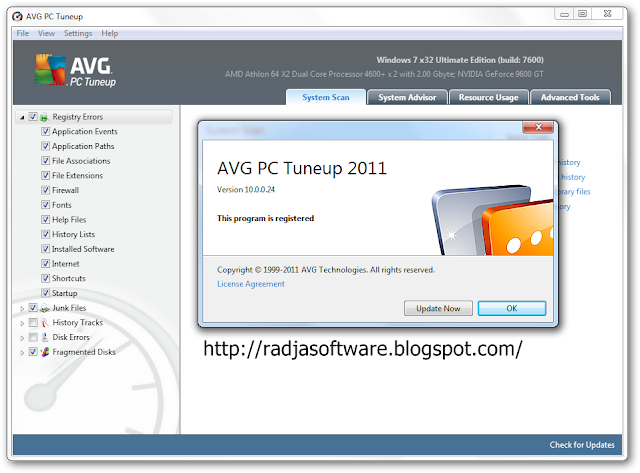The height and width of the screenshot is (473, 640).
Task: Enable the Disk Errors checkbox
Action: [x=33, y=338]
